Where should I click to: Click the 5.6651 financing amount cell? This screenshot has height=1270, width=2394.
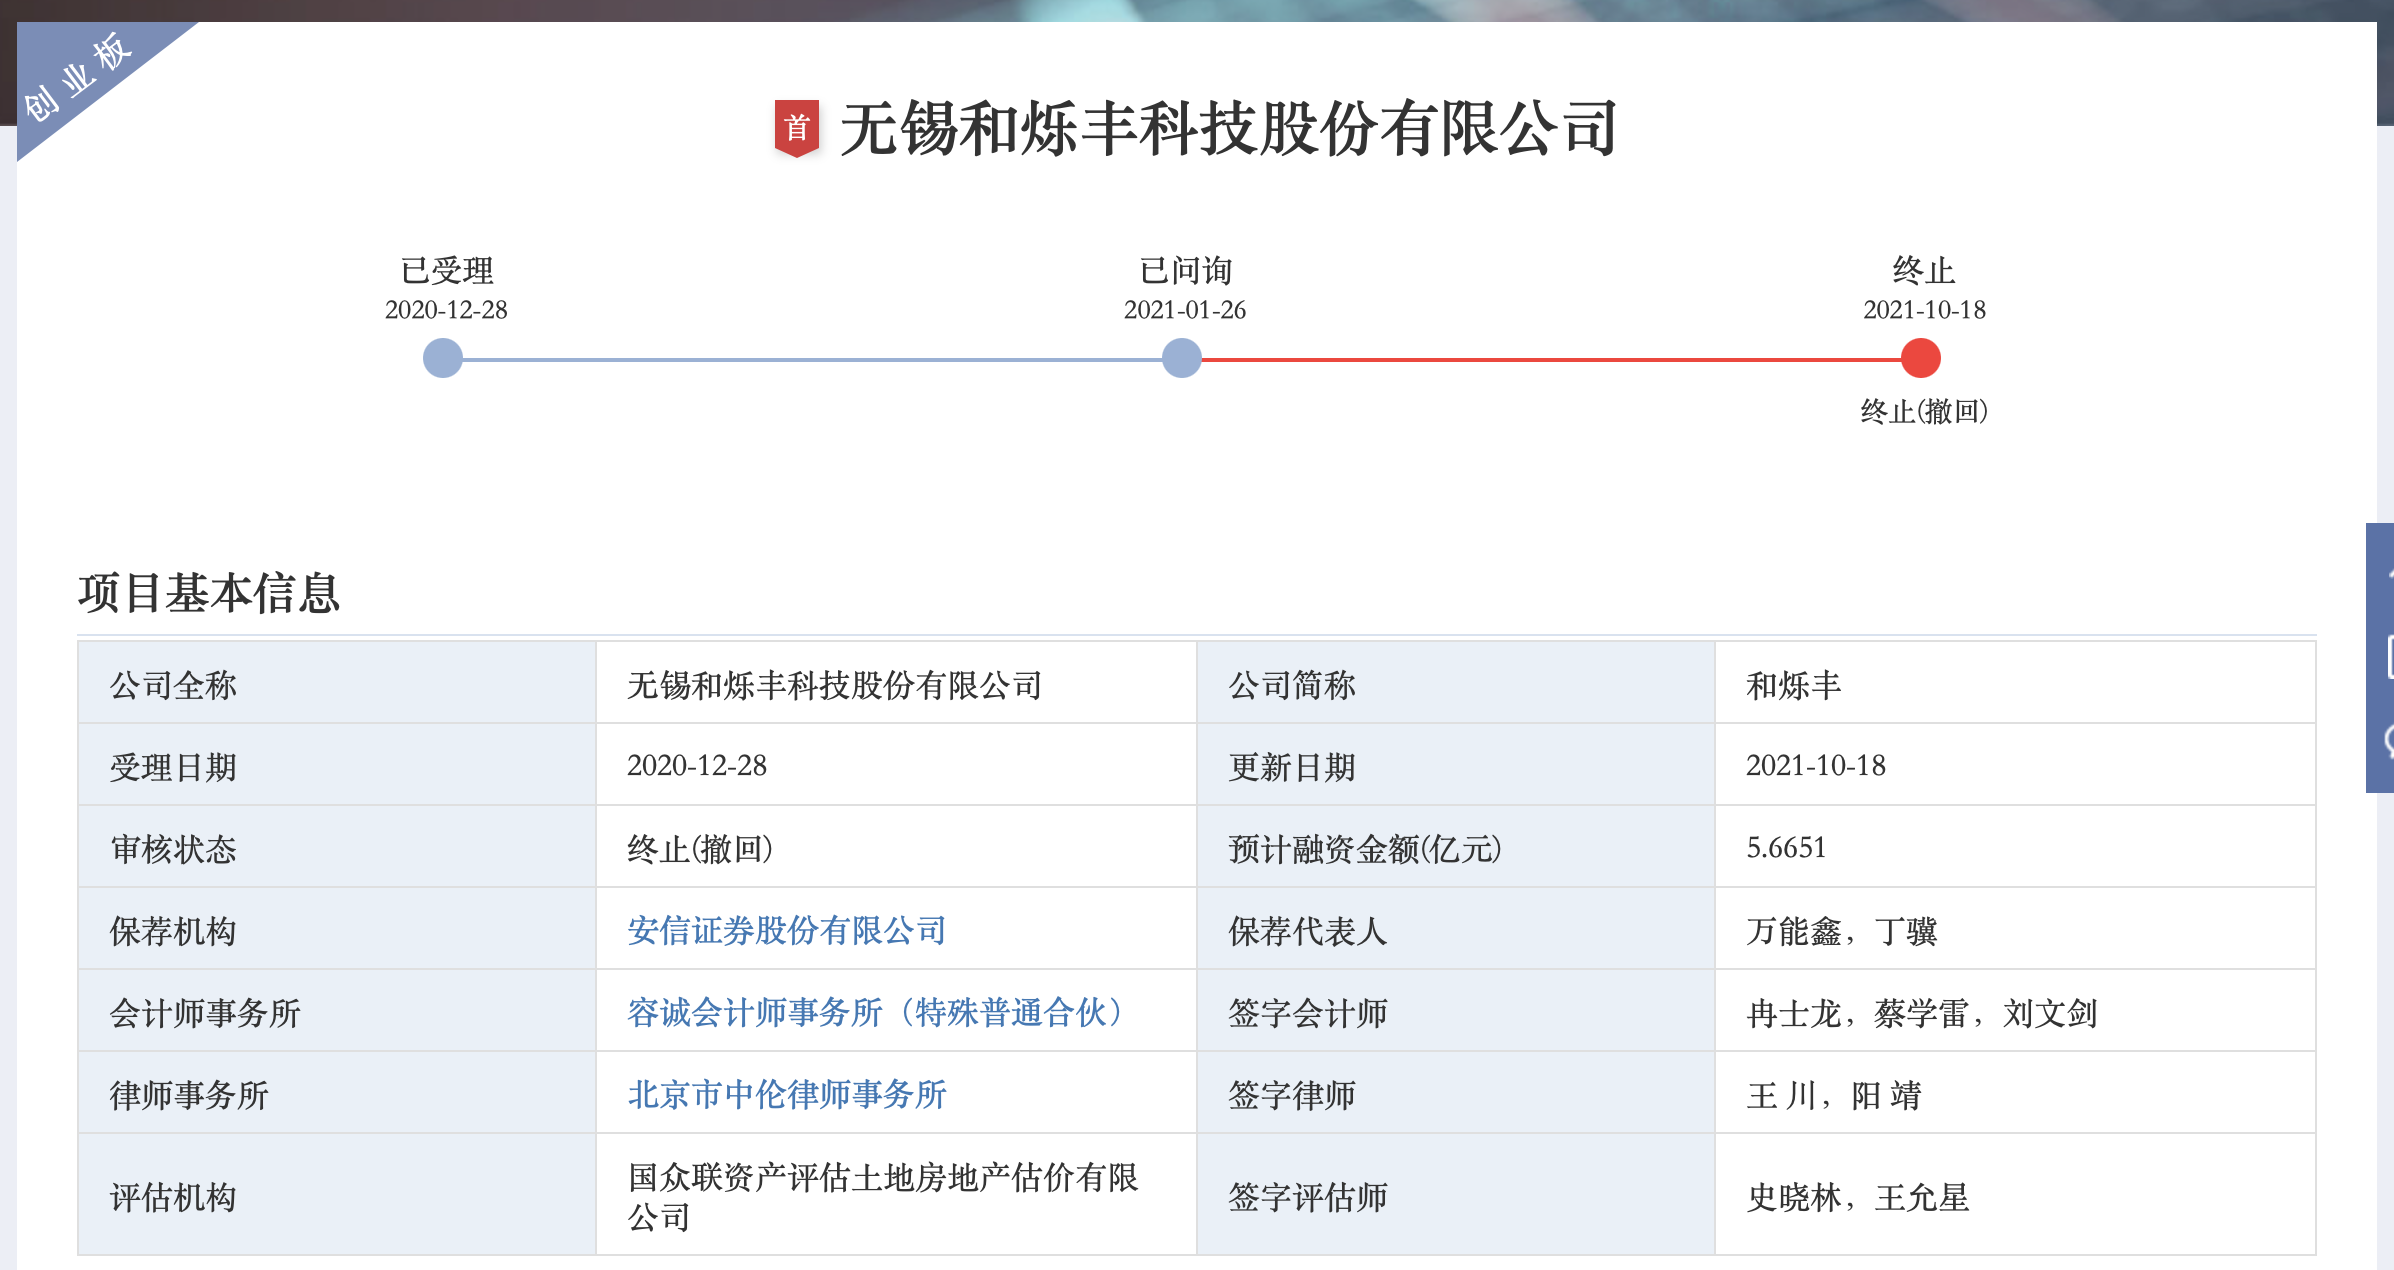[1786, 848]
